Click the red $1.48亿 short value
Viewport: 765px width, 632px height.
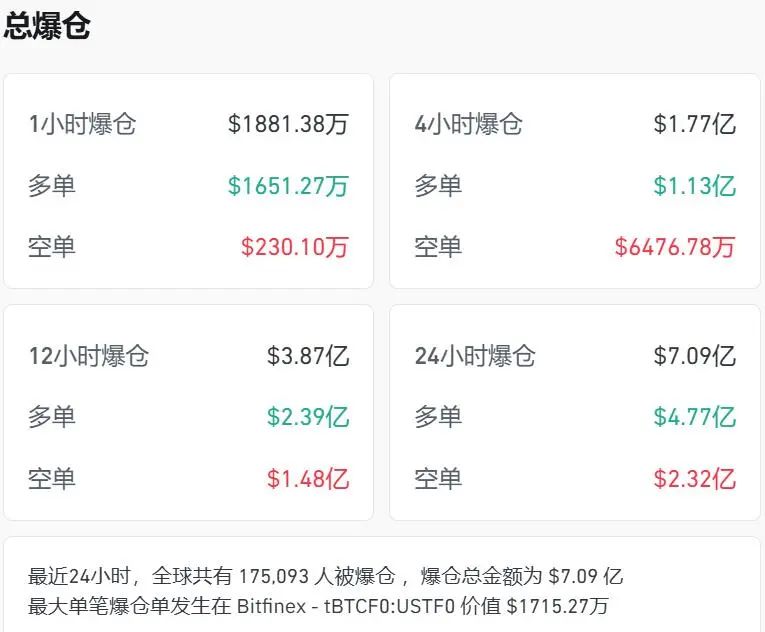(x=308, y=478)
